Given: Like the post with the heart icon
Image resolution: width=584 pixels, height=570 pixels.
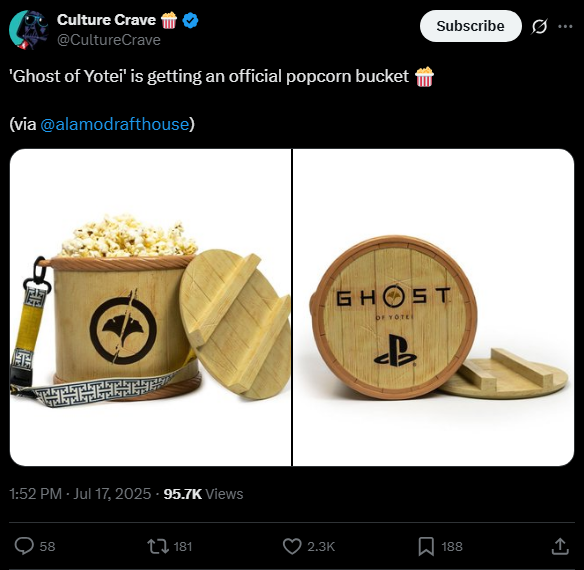Looking at the screenshot, I should [292, 547].
